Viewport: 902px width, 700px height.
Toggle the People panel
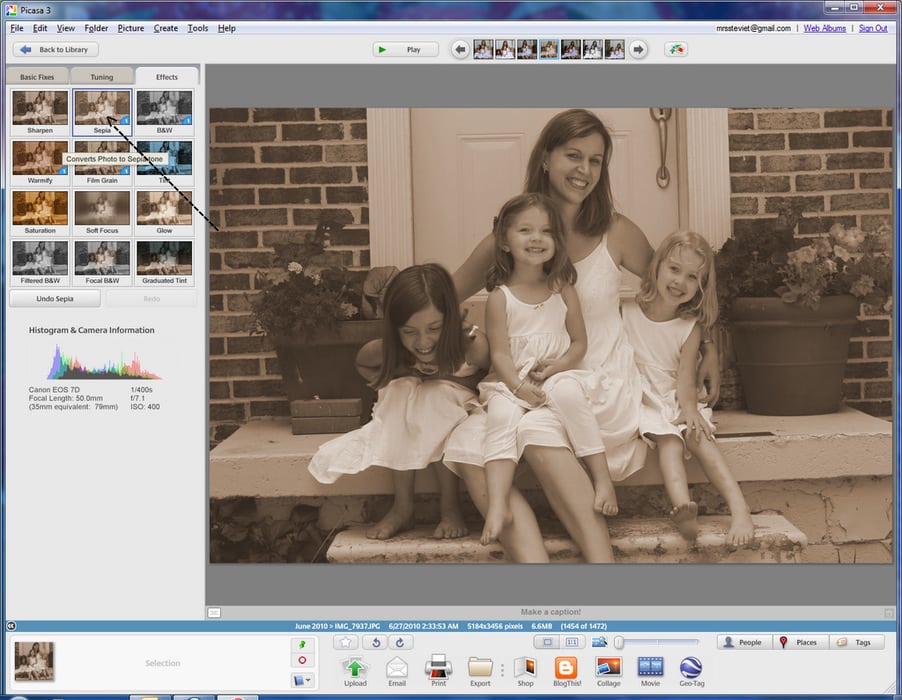pyautogui.click(x=742, y=642)
